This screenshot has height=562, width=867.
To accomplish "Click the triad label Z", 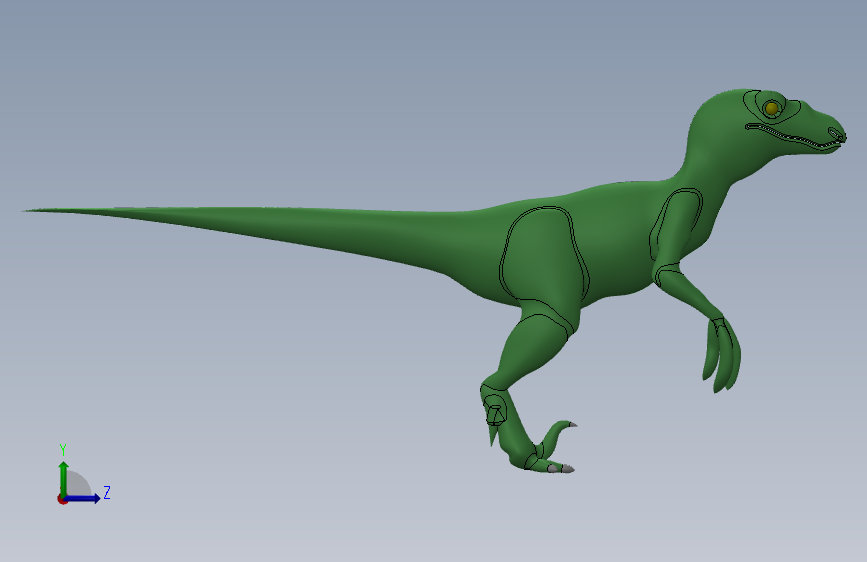I will tap(107, 492).
